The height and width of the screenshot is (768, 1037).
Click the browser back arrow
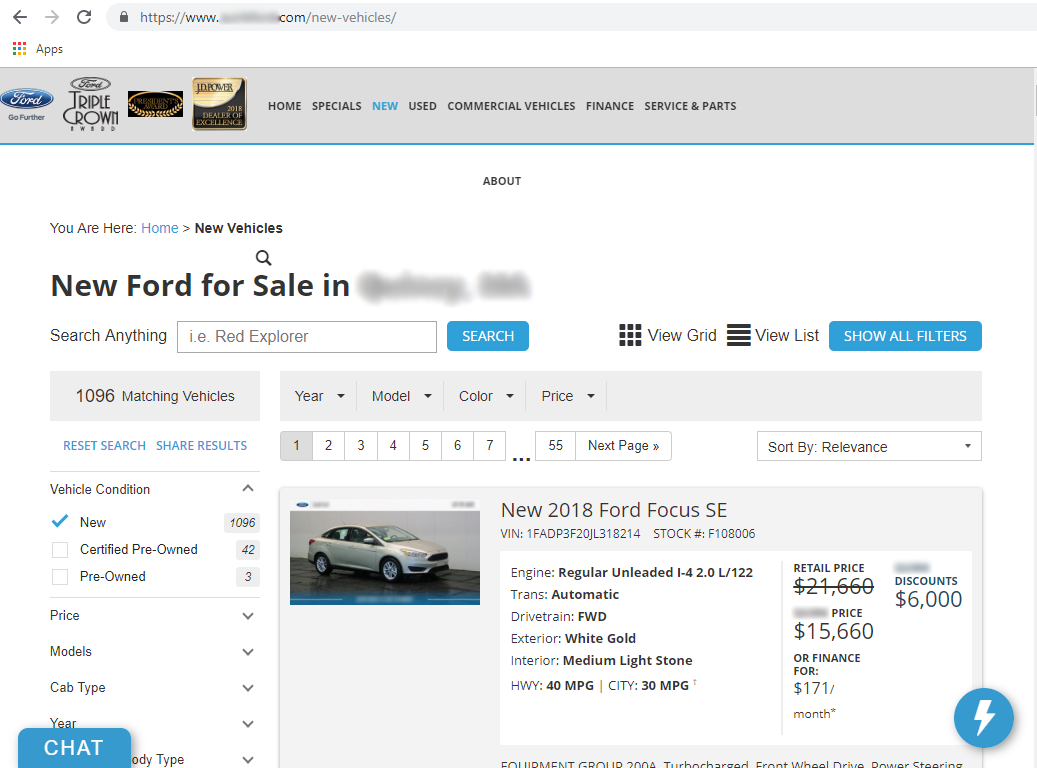click(20, 17)
